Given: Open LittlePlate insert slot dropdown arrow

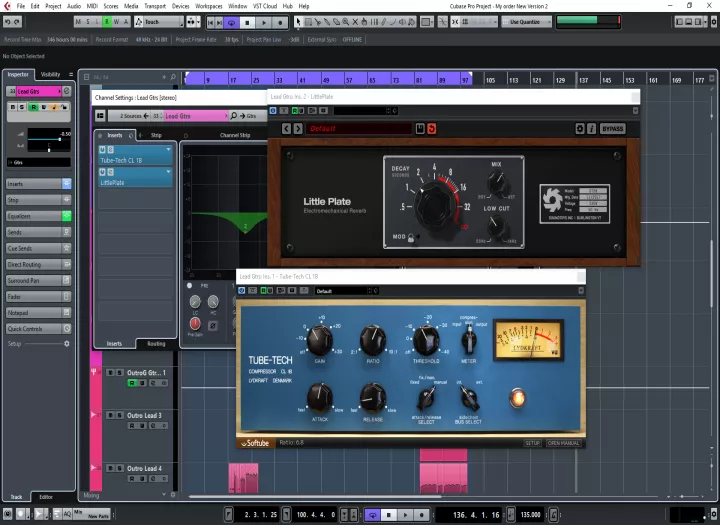Looking at the screenshot, I should point(169,172).
